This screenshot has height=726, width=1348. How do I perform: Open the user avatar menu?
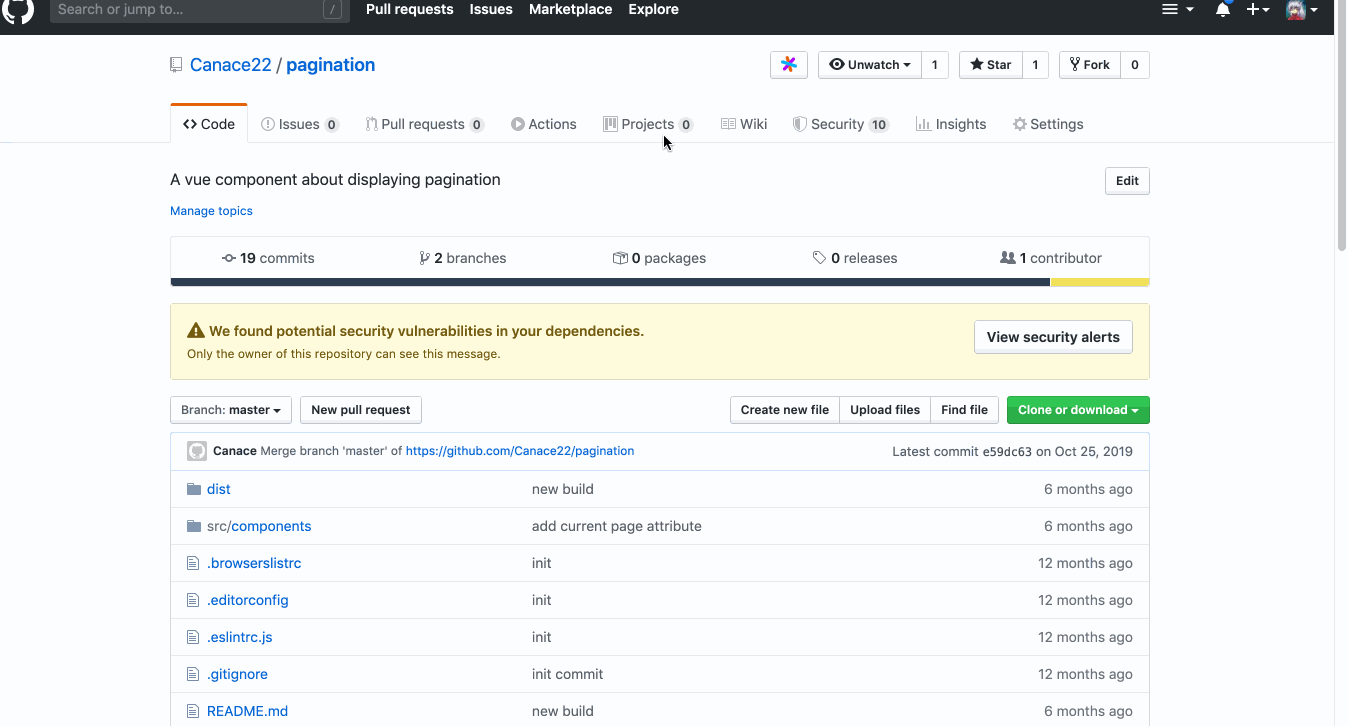point(1301,9)
